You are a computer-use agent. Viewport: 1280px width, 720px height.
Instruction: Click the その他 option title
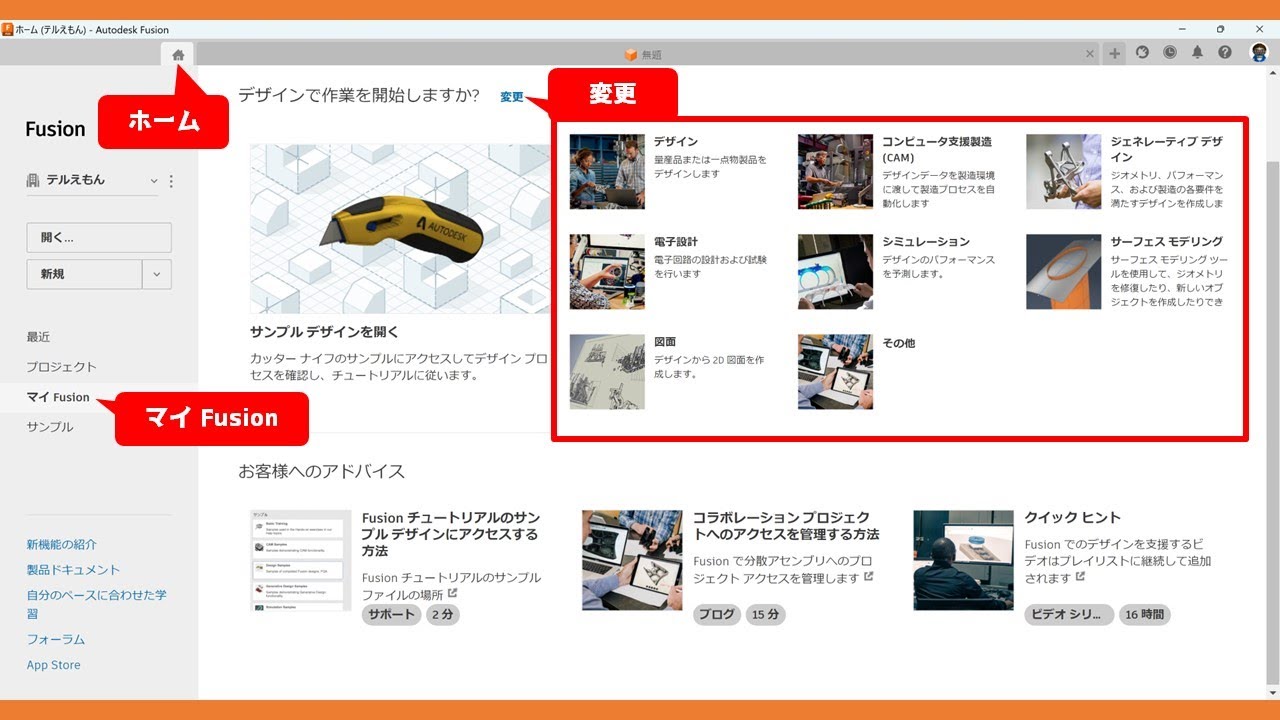tap(898, 343)
